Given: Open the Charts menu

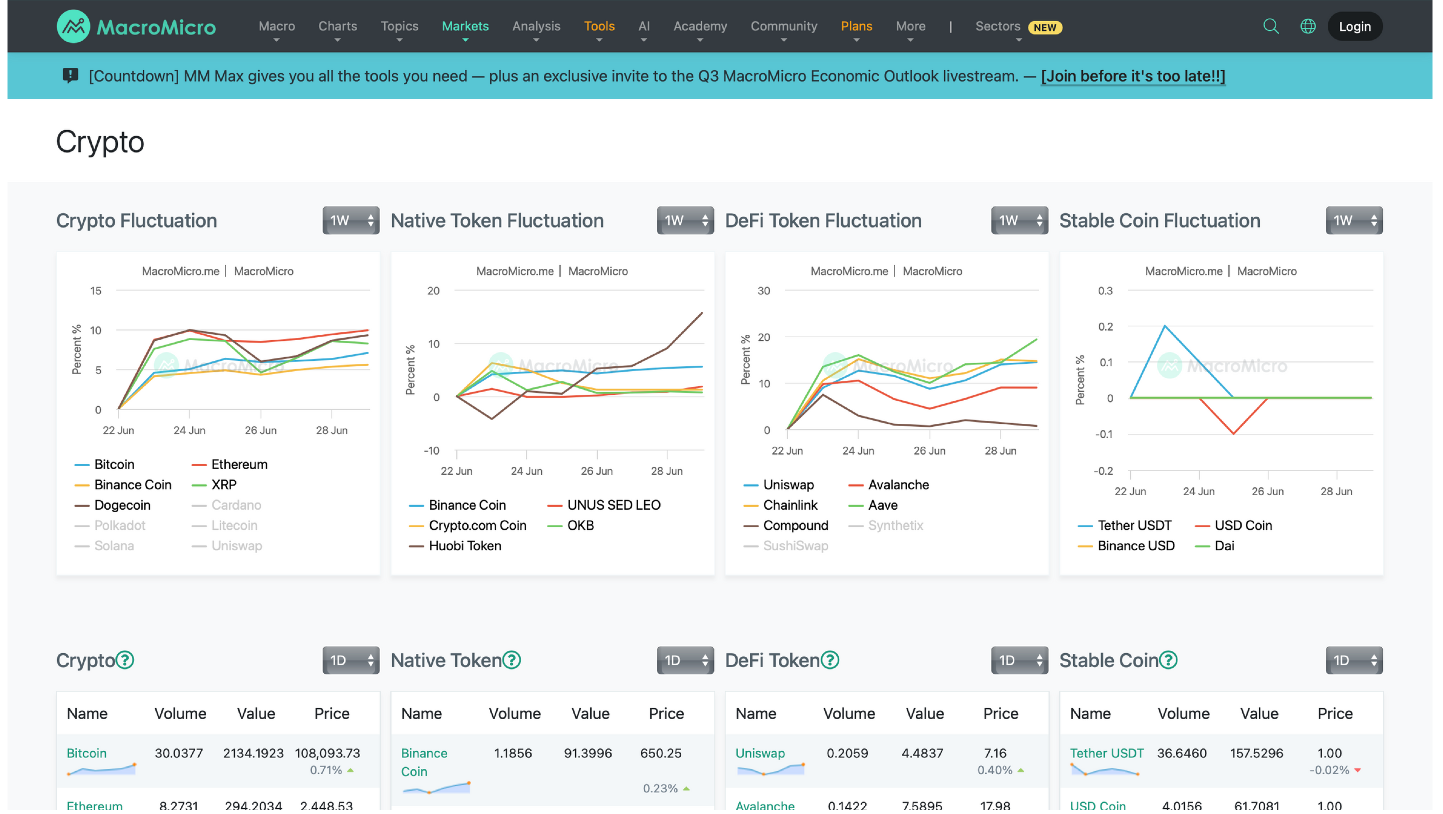Looking at the screenshot, I should [x=338, y=27].
